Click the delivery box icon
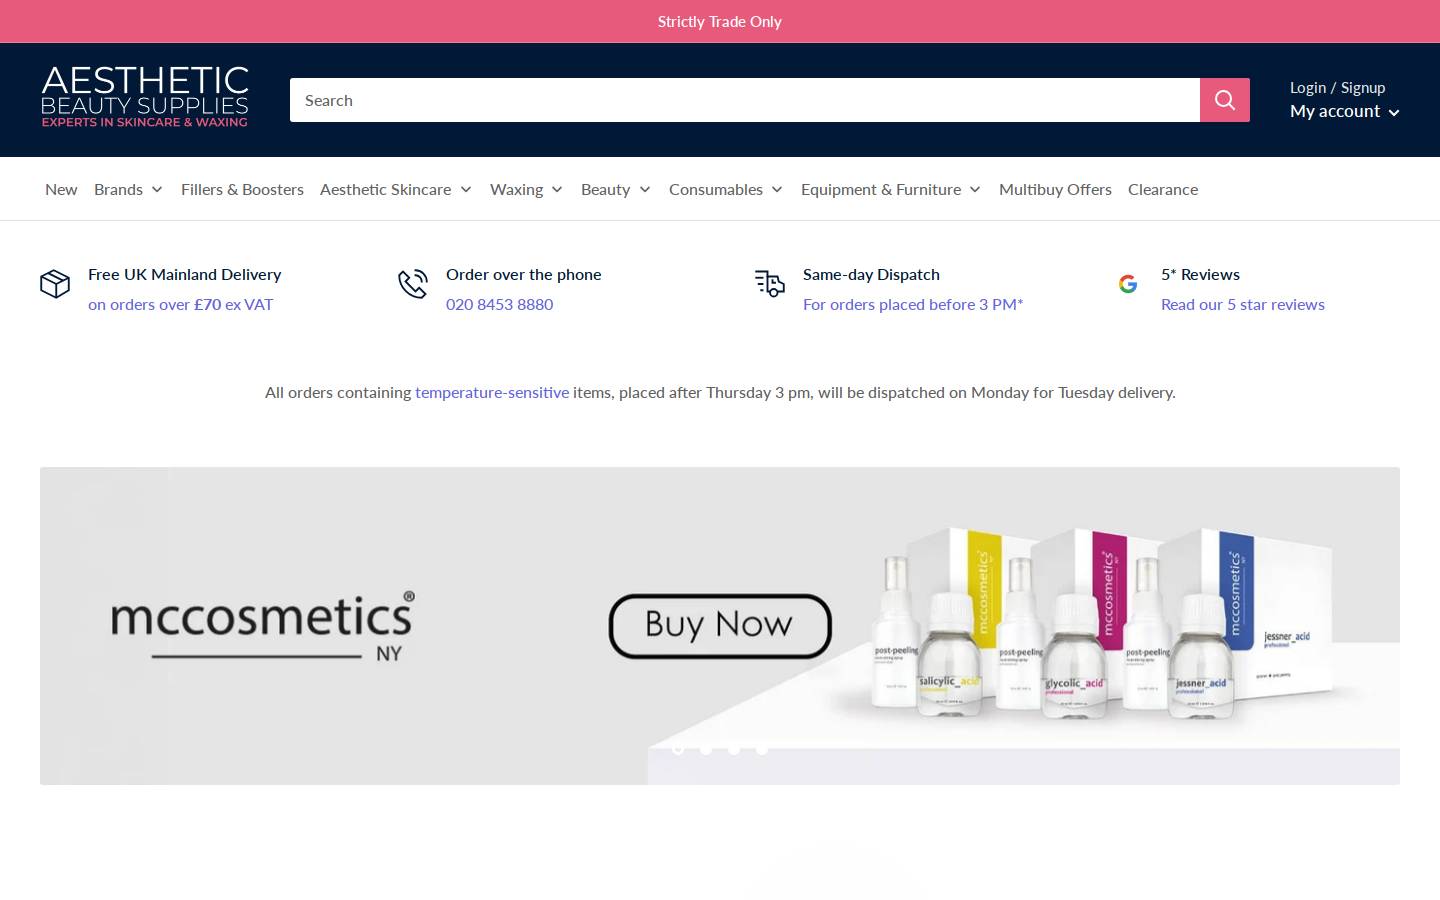The width and height of the screenshot is (1440, 900). [x=55, y=284]
